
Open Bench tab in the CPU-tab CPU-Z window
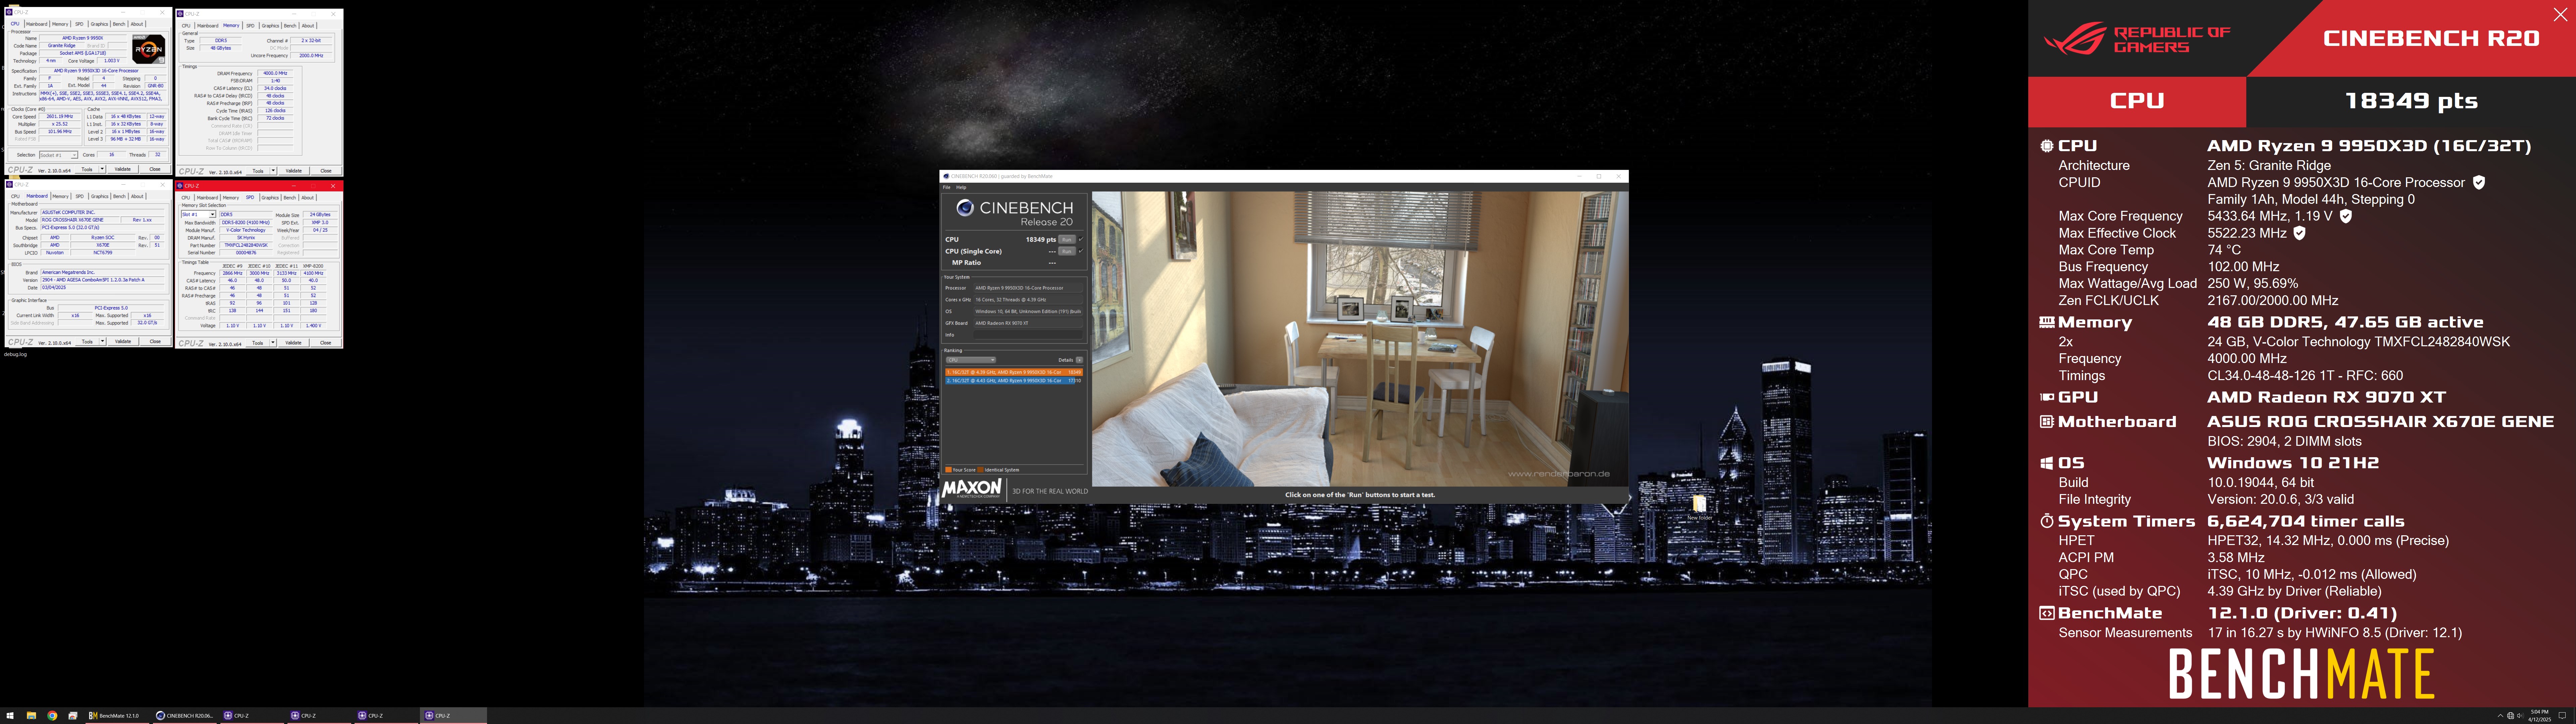tap(119, 24)
